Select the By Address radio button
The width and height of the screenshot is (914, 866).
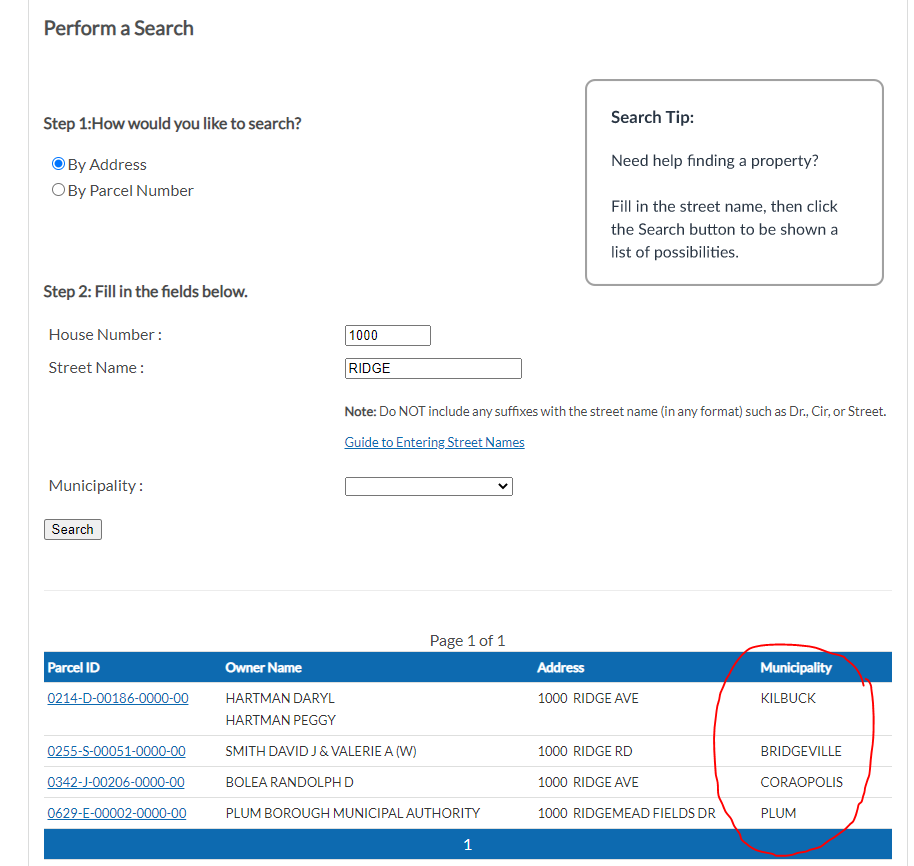tap(58, 164)
